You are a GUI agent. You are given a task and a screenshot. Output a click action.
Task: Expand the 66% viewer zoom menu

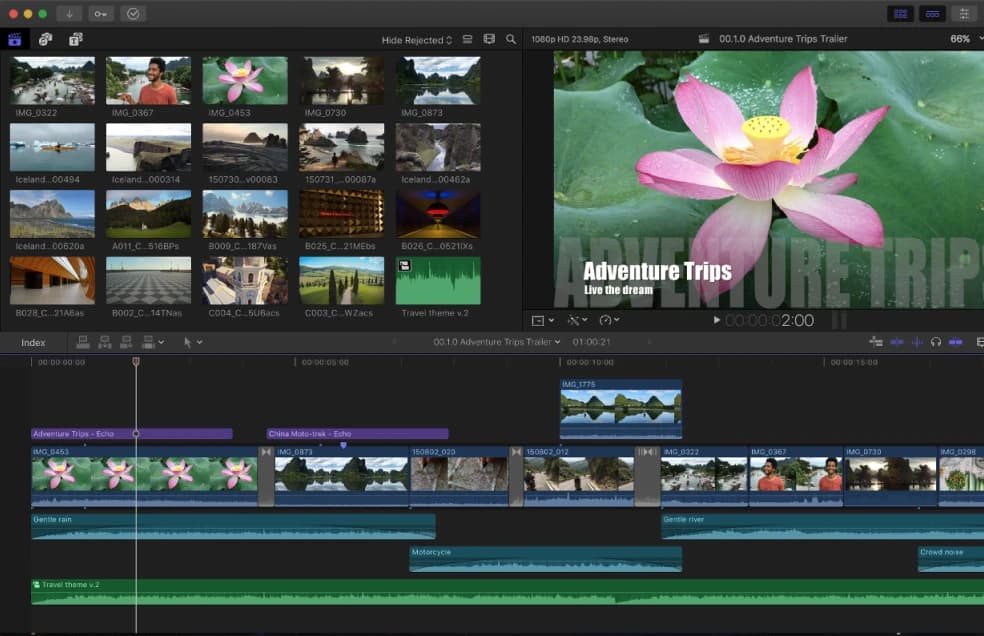pyautogui.click(x=962, y=39)
